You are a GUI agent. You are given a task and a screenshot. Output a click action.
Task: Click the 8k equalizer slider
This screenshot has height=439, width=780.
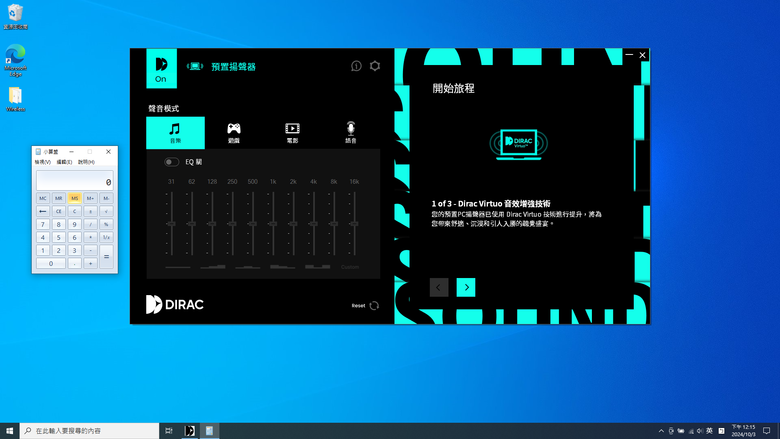tap(334, 224)
